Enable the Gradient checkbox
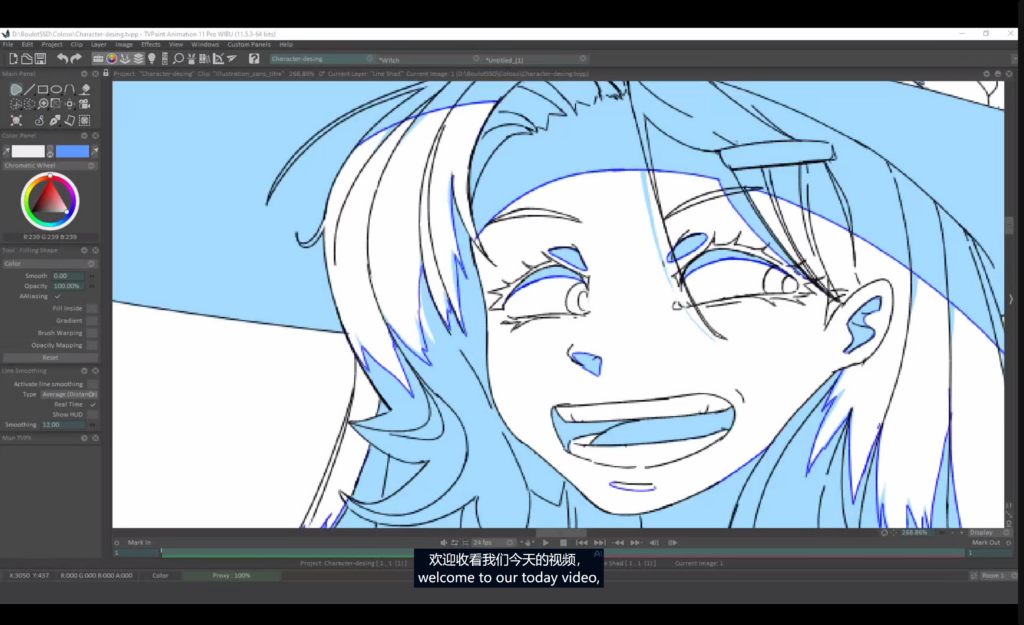The image size is (1024, 625). [91, 321]
